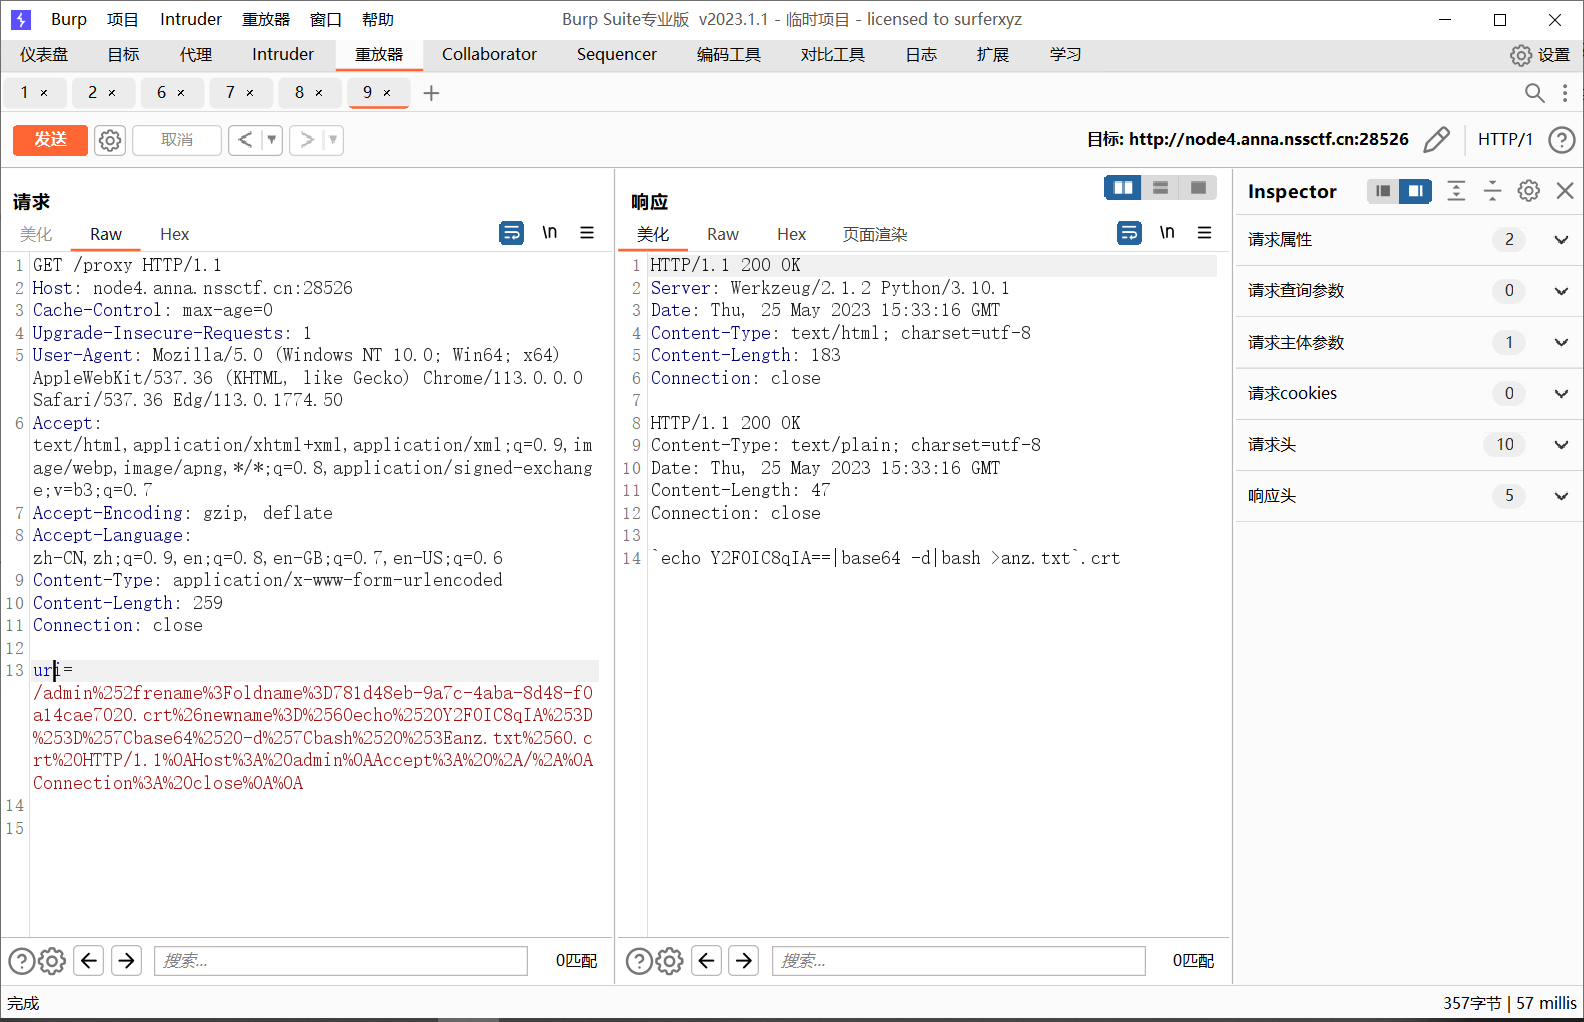Jump to next match in request search
The image size is (1584, 1022).
click(x=126, y=961)
